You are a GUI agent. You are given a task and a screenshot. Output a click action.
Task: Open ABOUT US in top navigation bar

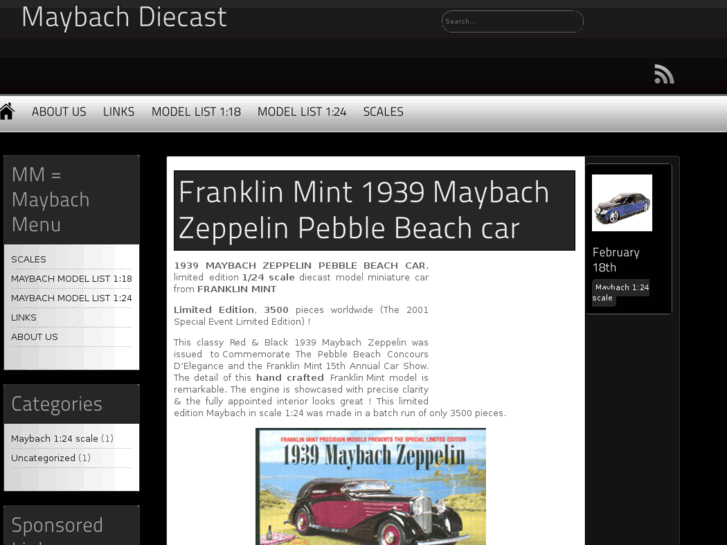coord(59,112)
